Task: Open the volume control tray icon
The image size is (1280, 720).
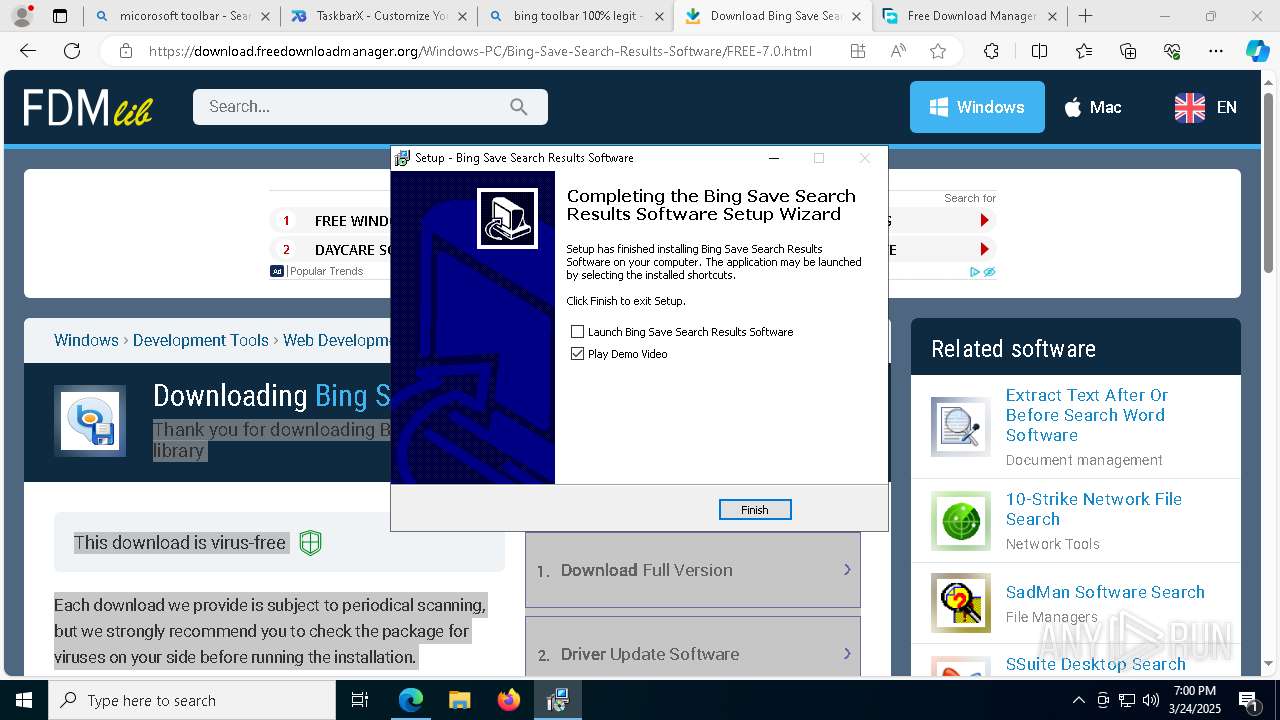Action: 1151,700
